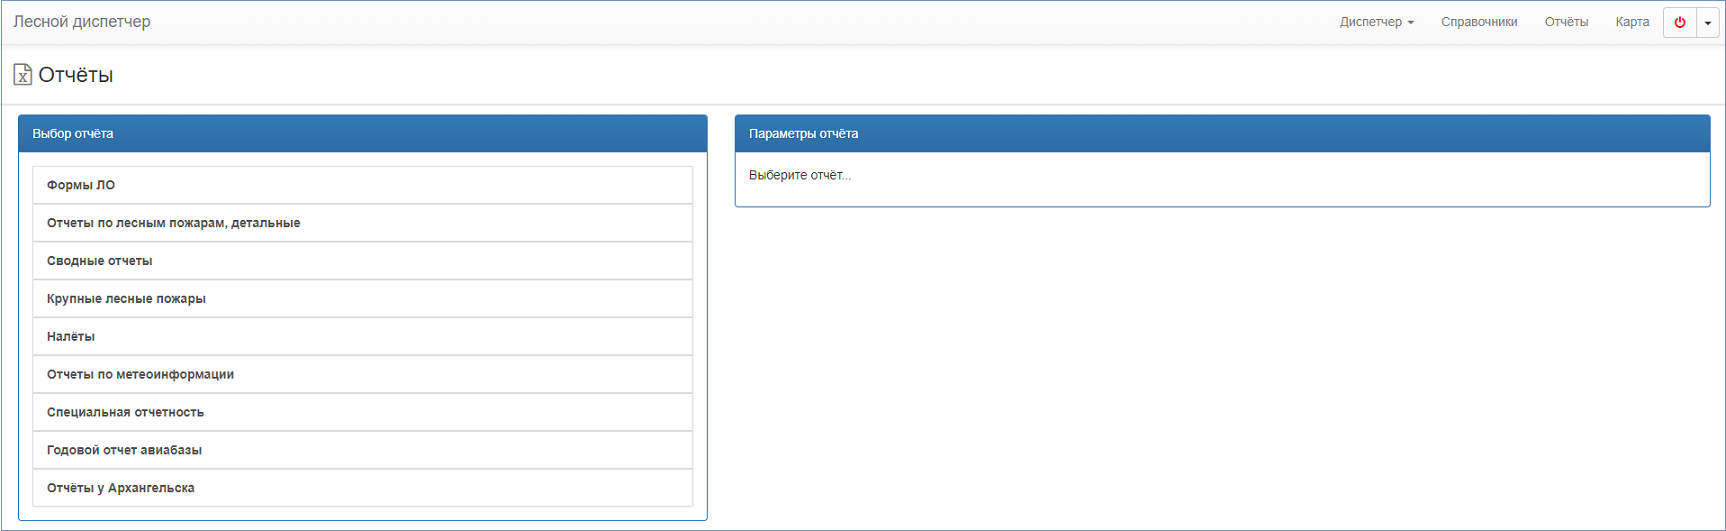The width and height of the screenshot is (1726, 531).
Task: Open the Диспетчер dropdown menu
Action: click(1376, 22)
